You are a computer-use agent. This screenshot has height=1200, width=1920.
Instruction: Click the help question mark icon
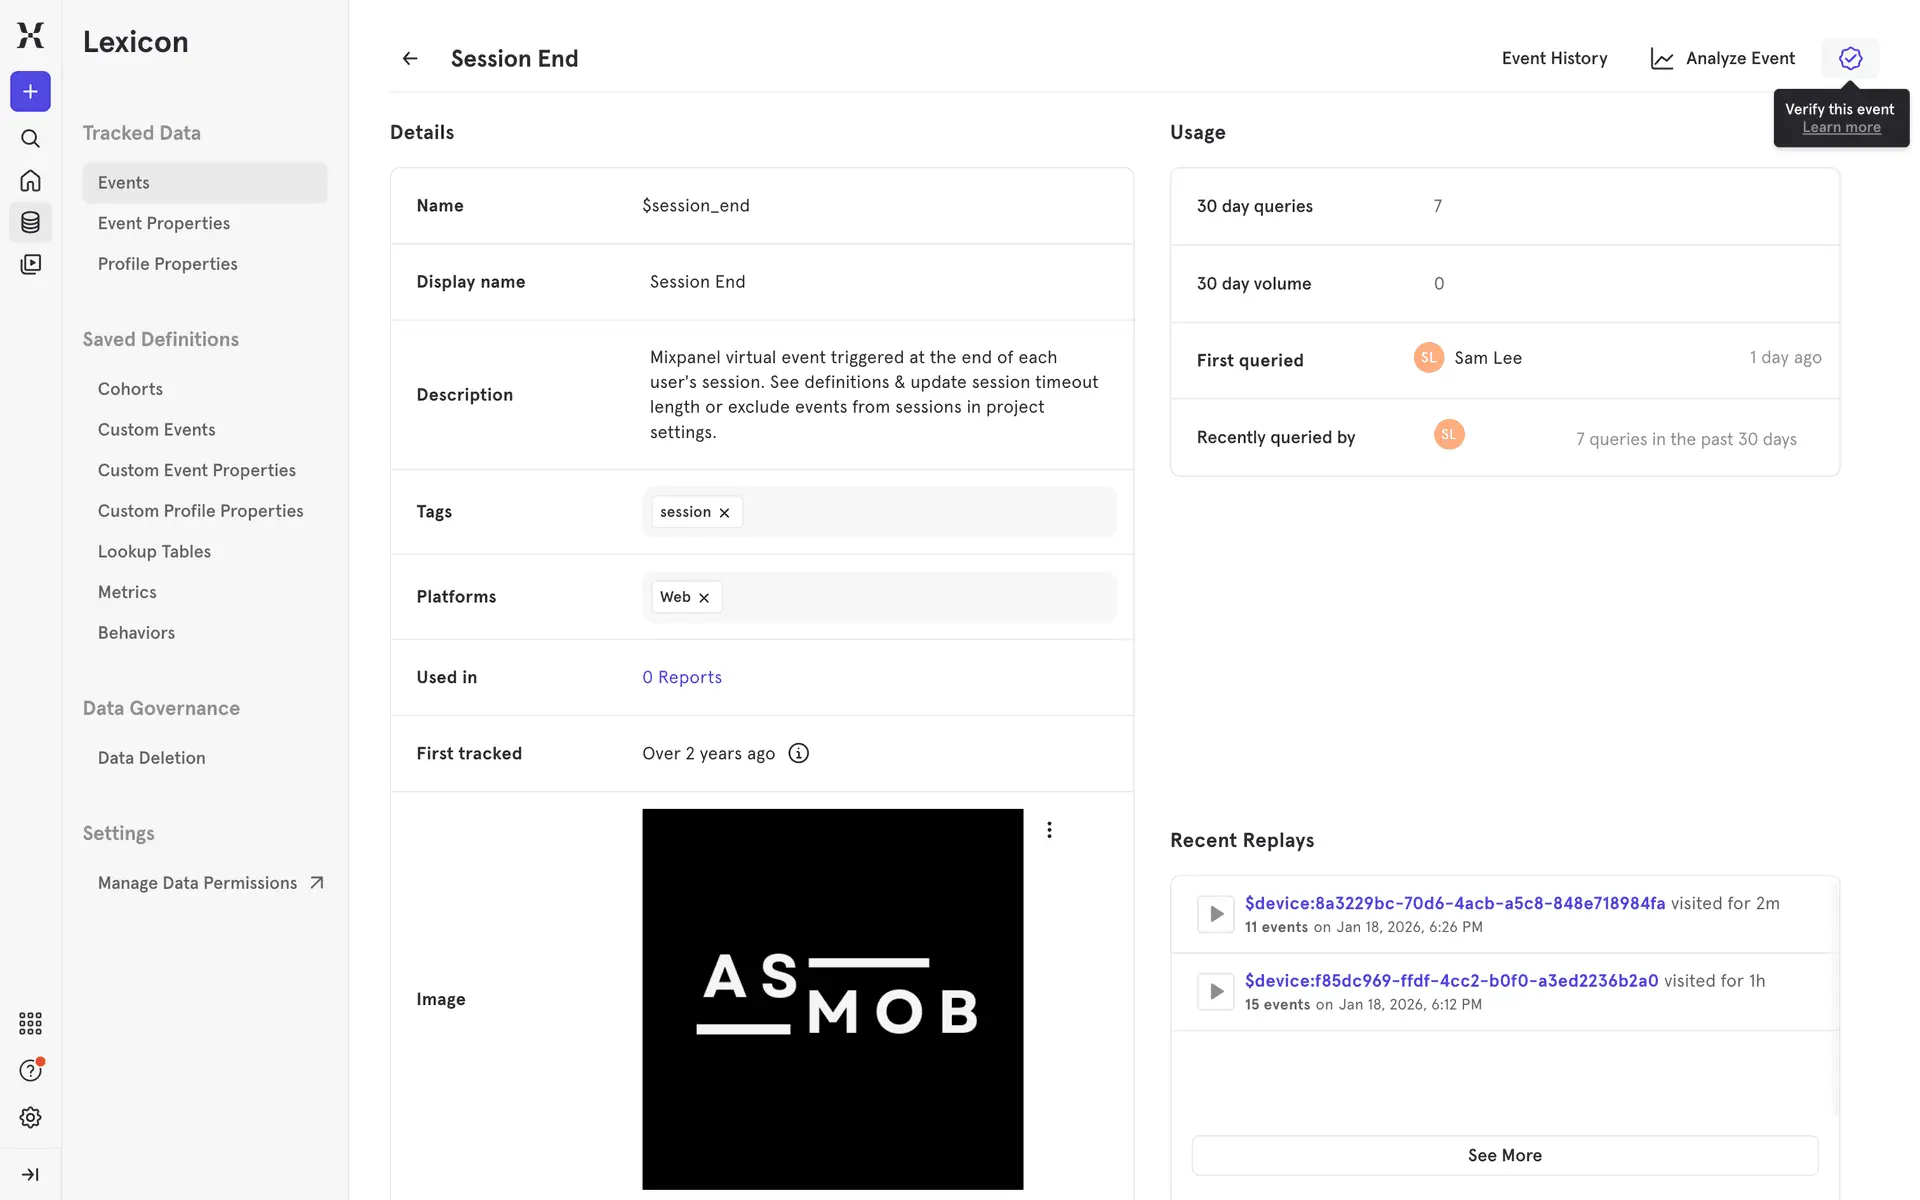pos(30,1070)
